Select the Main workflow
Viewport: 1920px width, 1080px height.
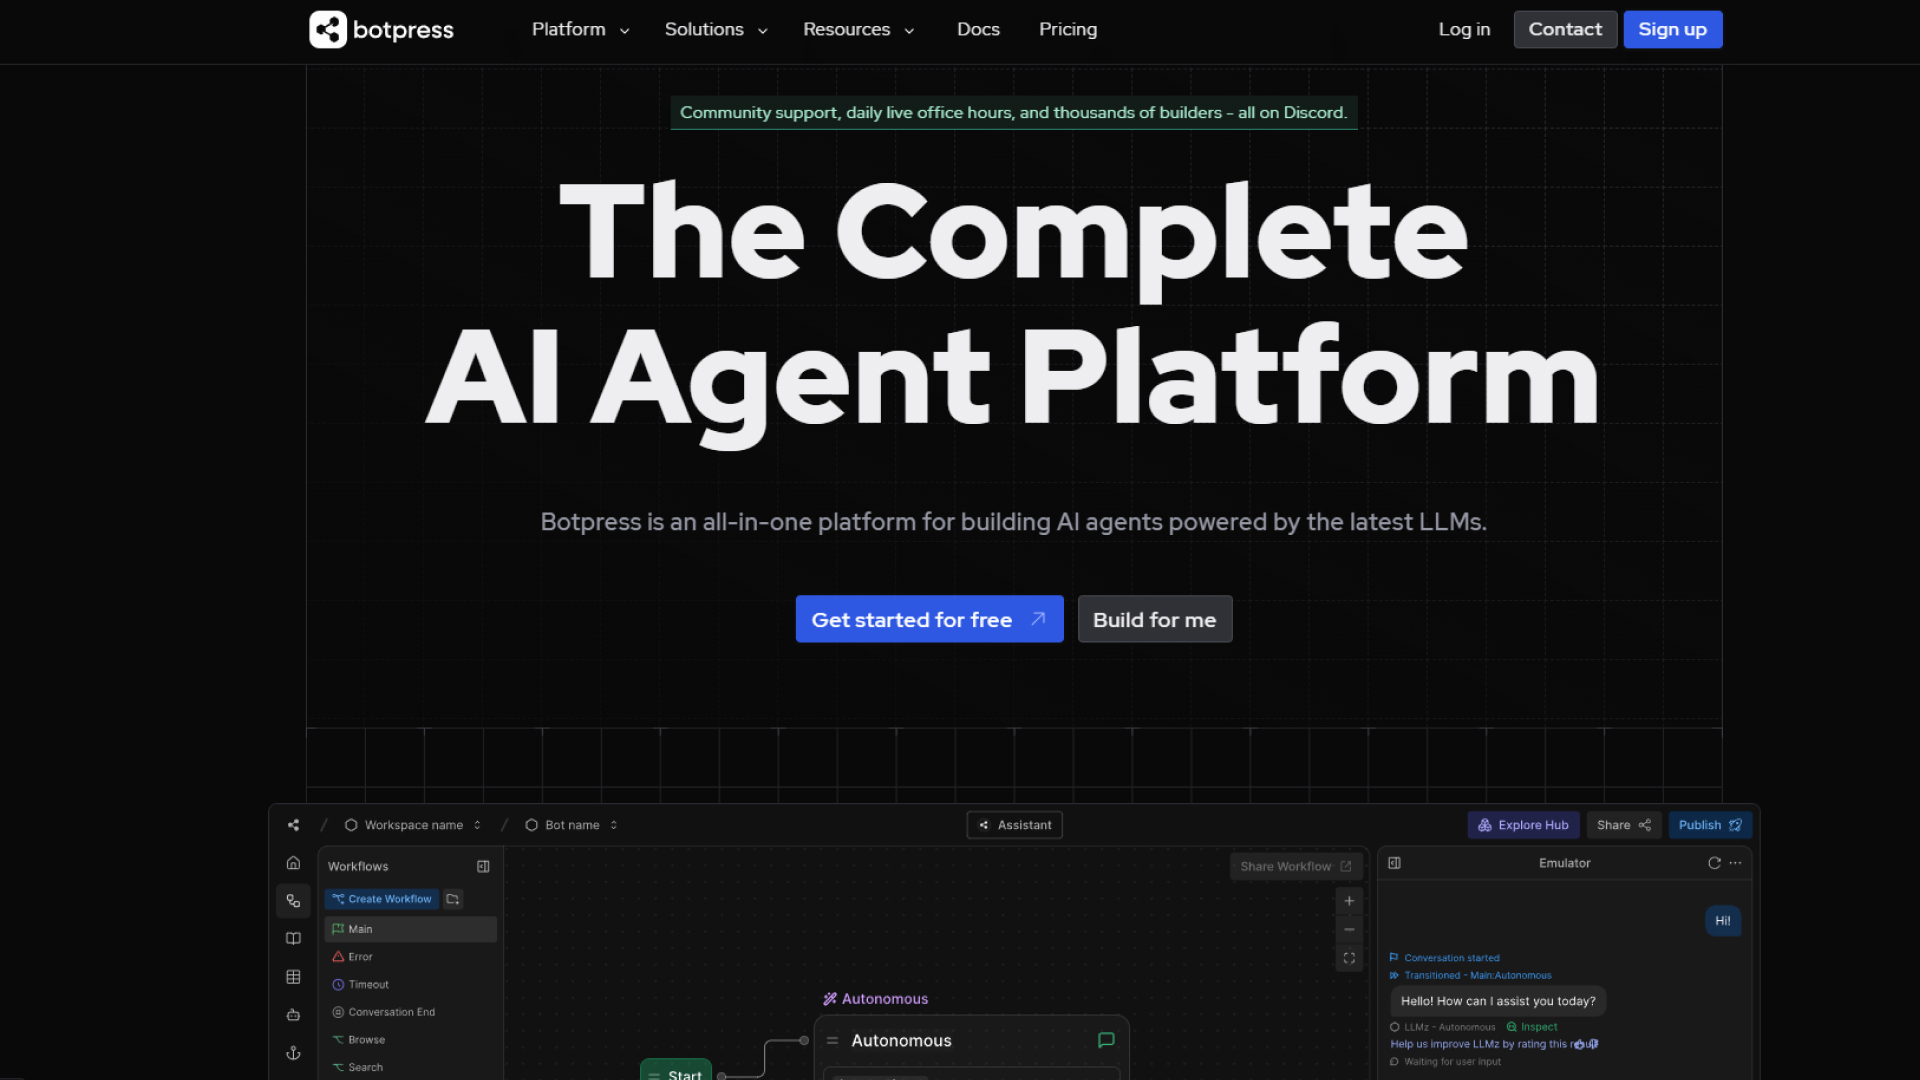(410, 929)
